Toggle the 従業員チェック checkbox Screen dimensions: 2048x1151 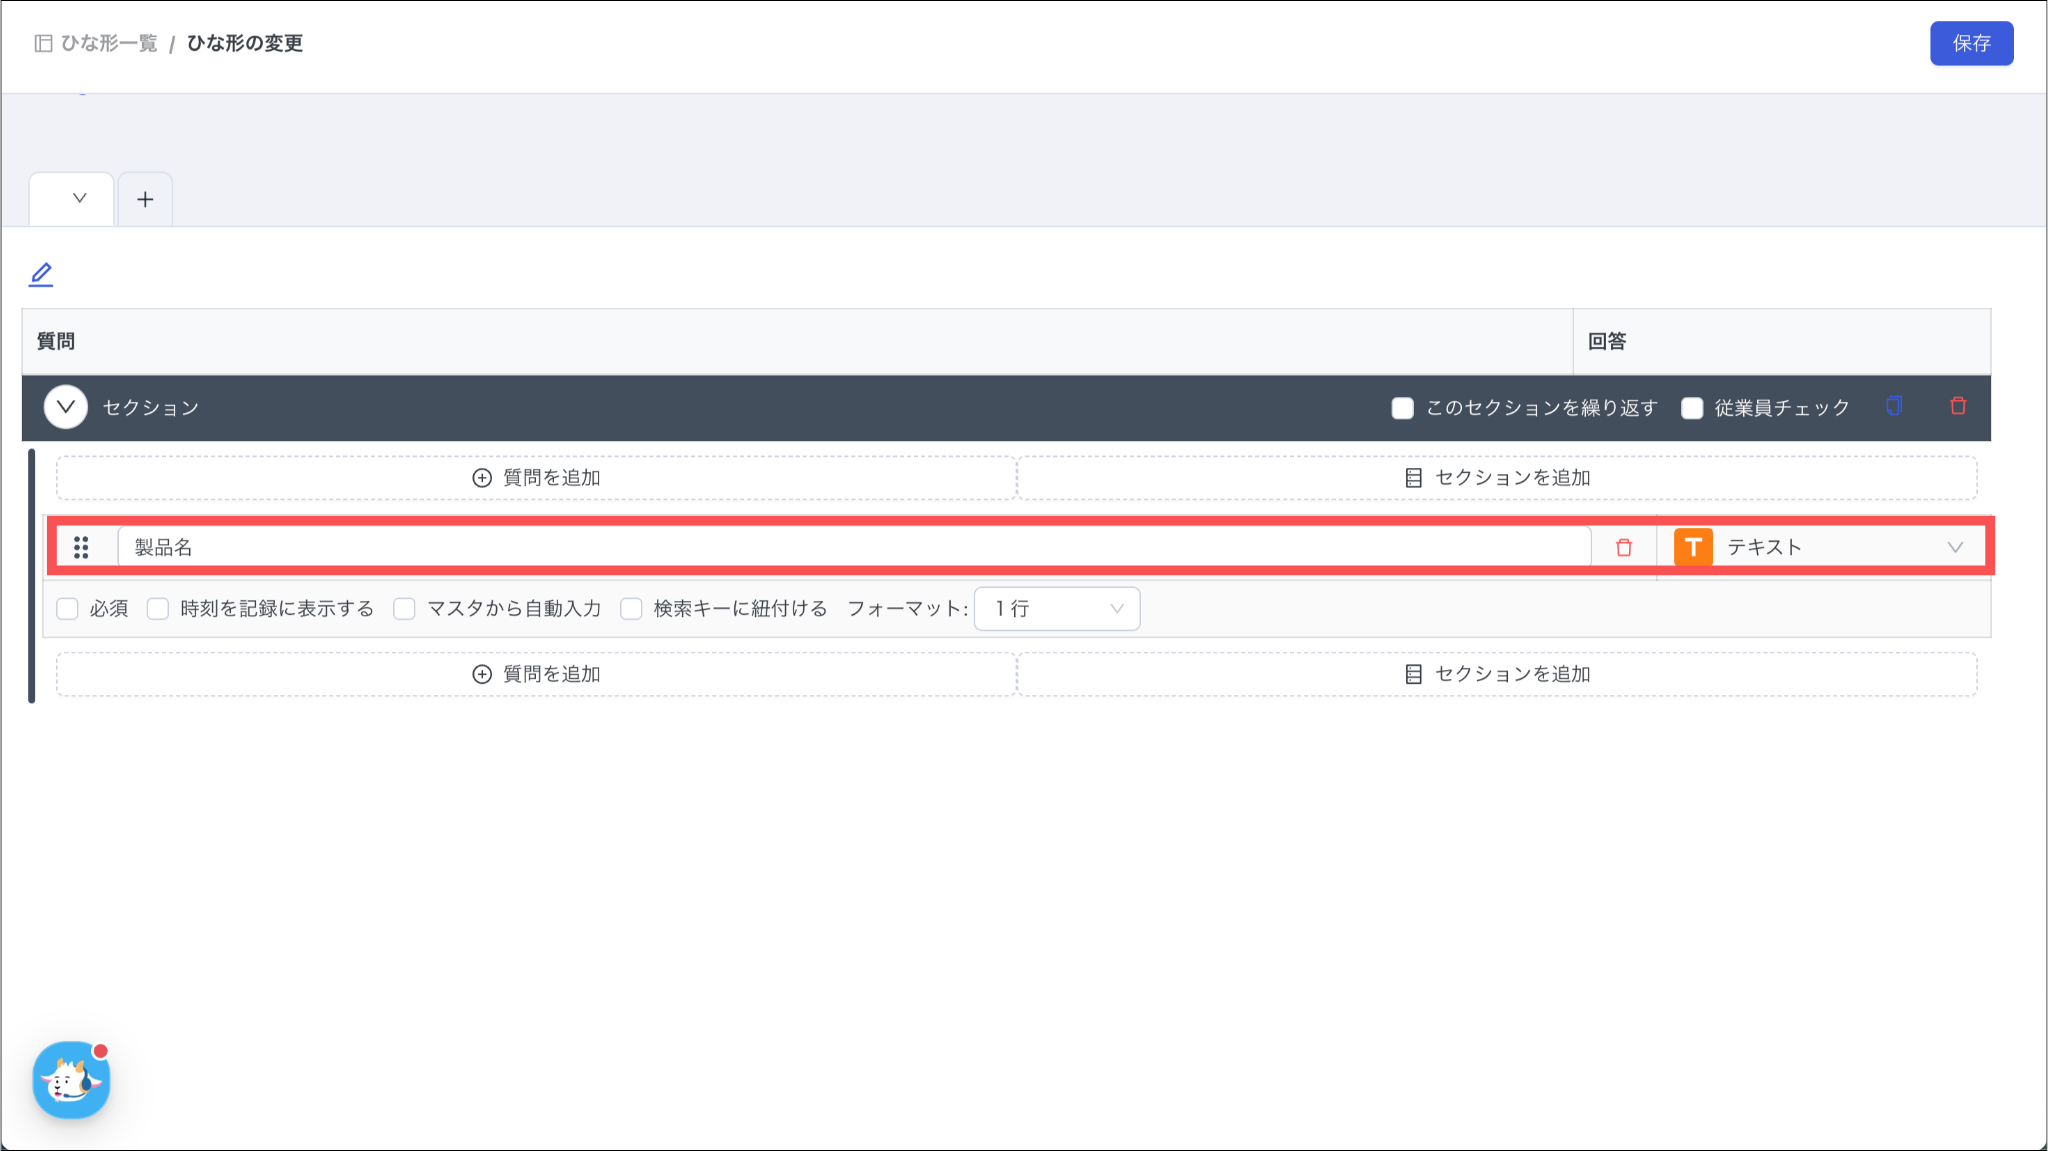click(x=1692, y=408)
